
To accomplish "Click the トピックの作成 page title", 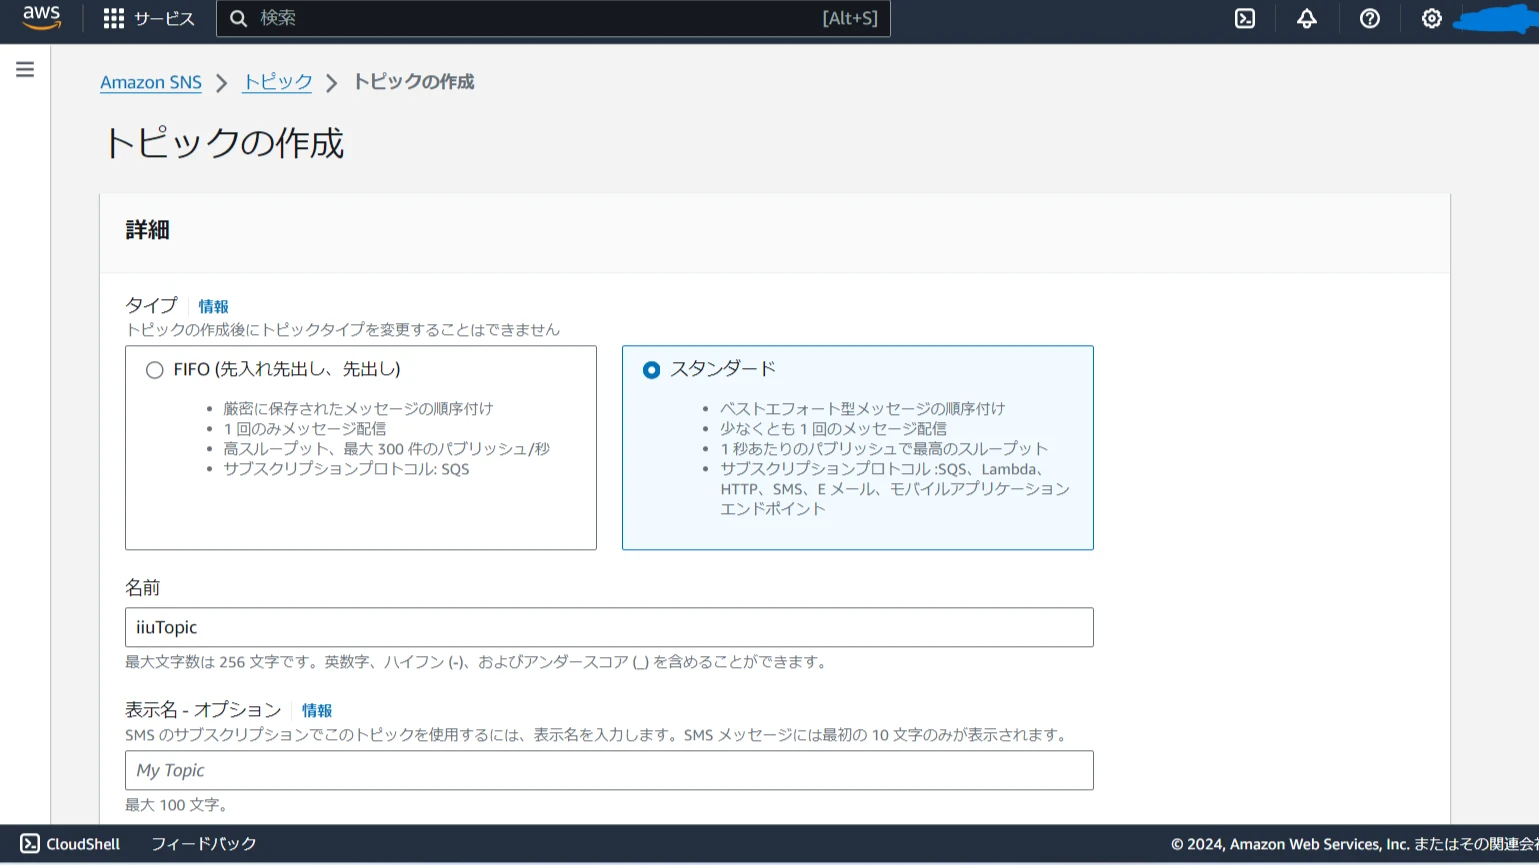I will coord(224,143).
